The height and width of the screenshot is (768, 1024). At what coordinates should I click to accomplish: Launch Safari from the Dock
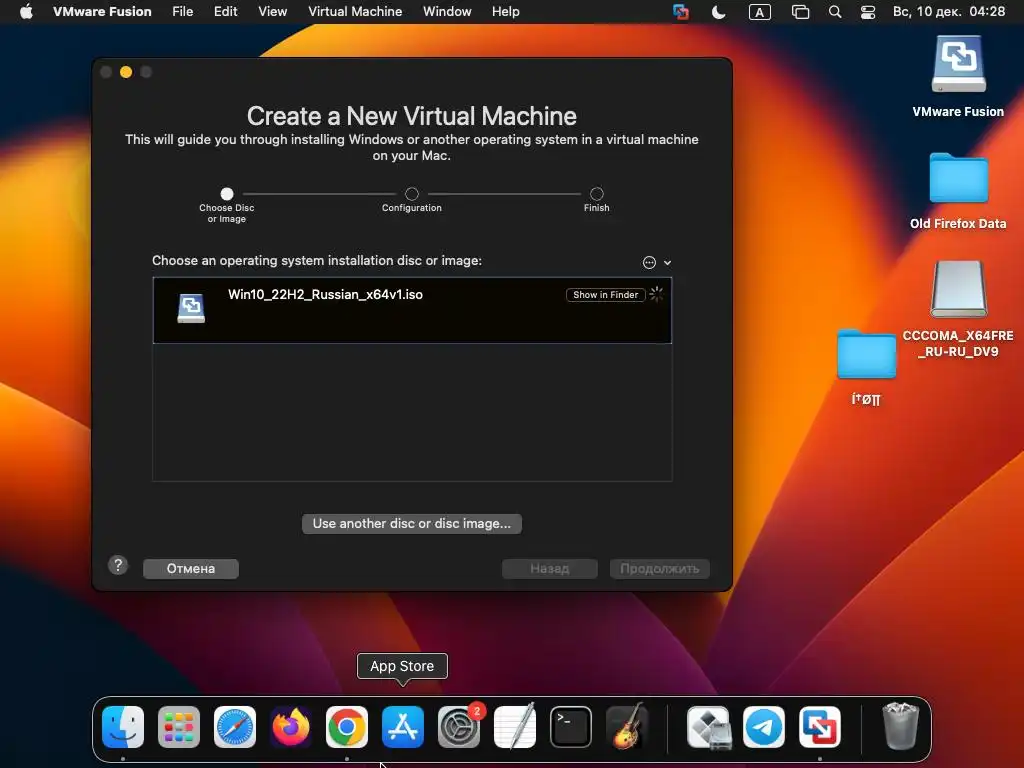click(x=235, y=726)
